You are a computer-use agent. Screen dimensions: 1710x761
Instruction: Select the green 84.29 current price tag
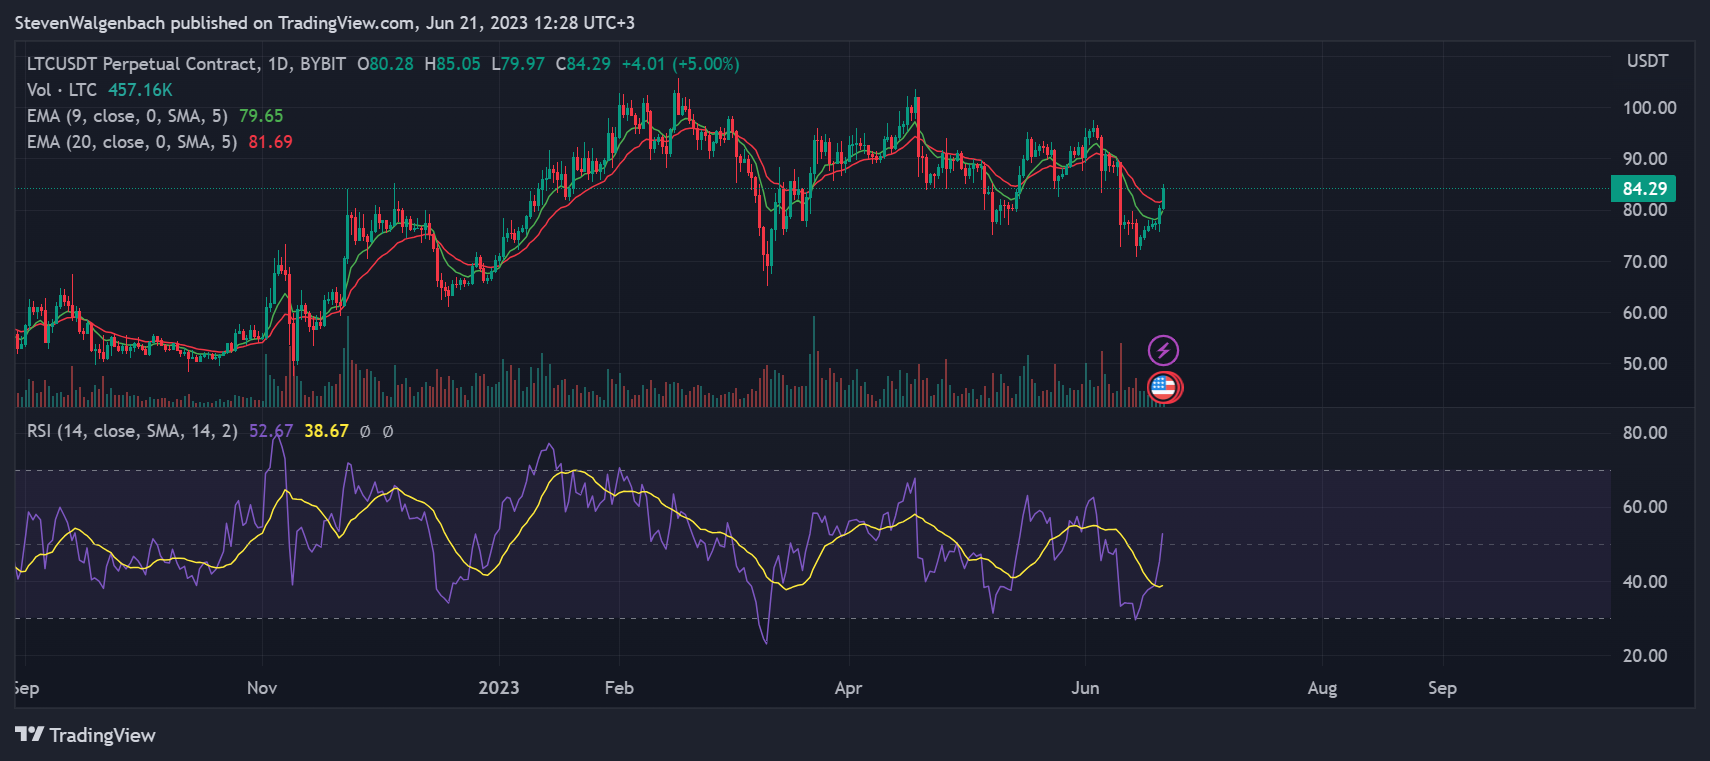(x=1643, y=189)
